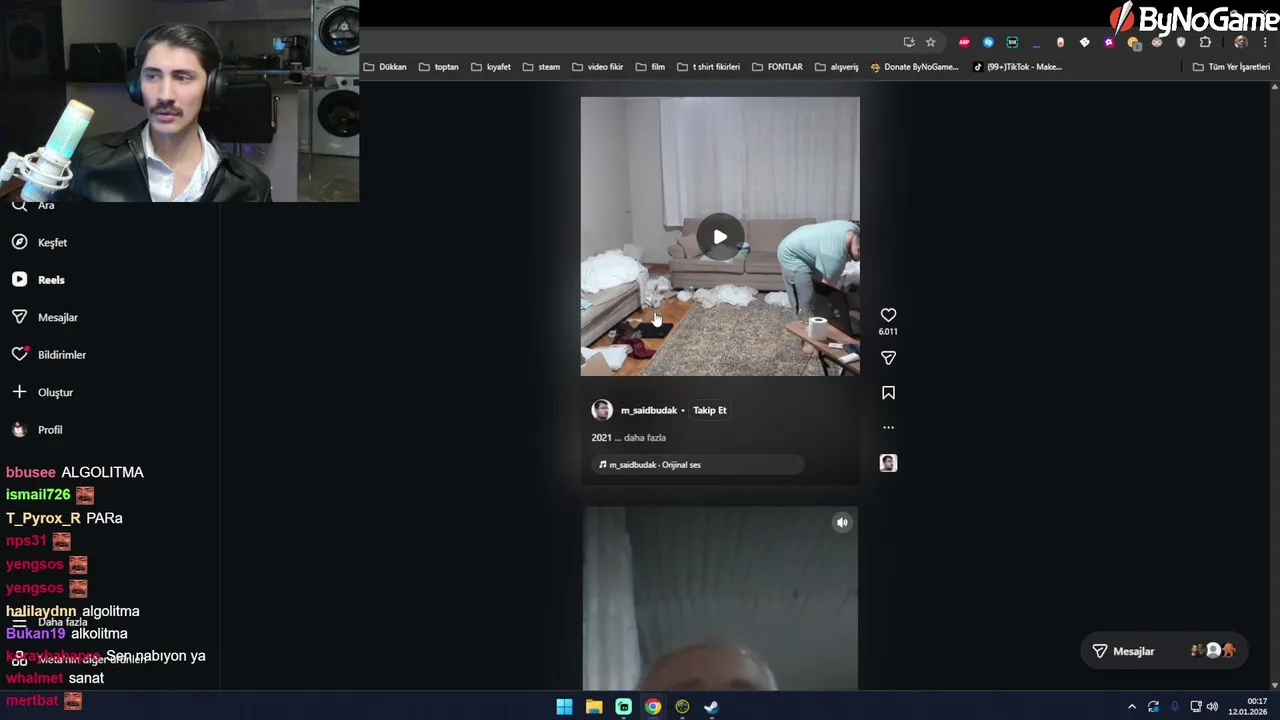Open the FONTLAR bookmark folder
This screenshot has height=720, width=1280.
click(x=778, y=67)
